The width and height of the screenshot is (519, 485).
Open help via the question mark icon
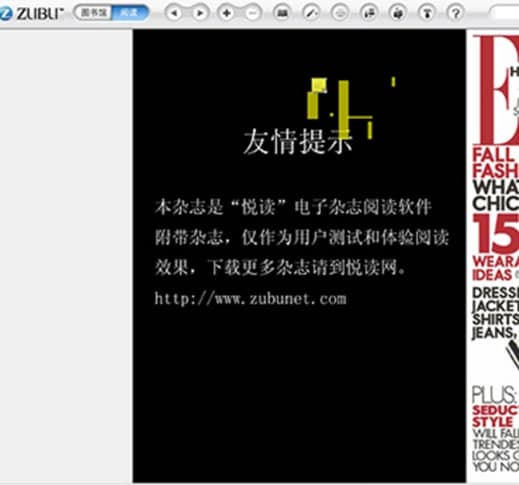point(456,13)
